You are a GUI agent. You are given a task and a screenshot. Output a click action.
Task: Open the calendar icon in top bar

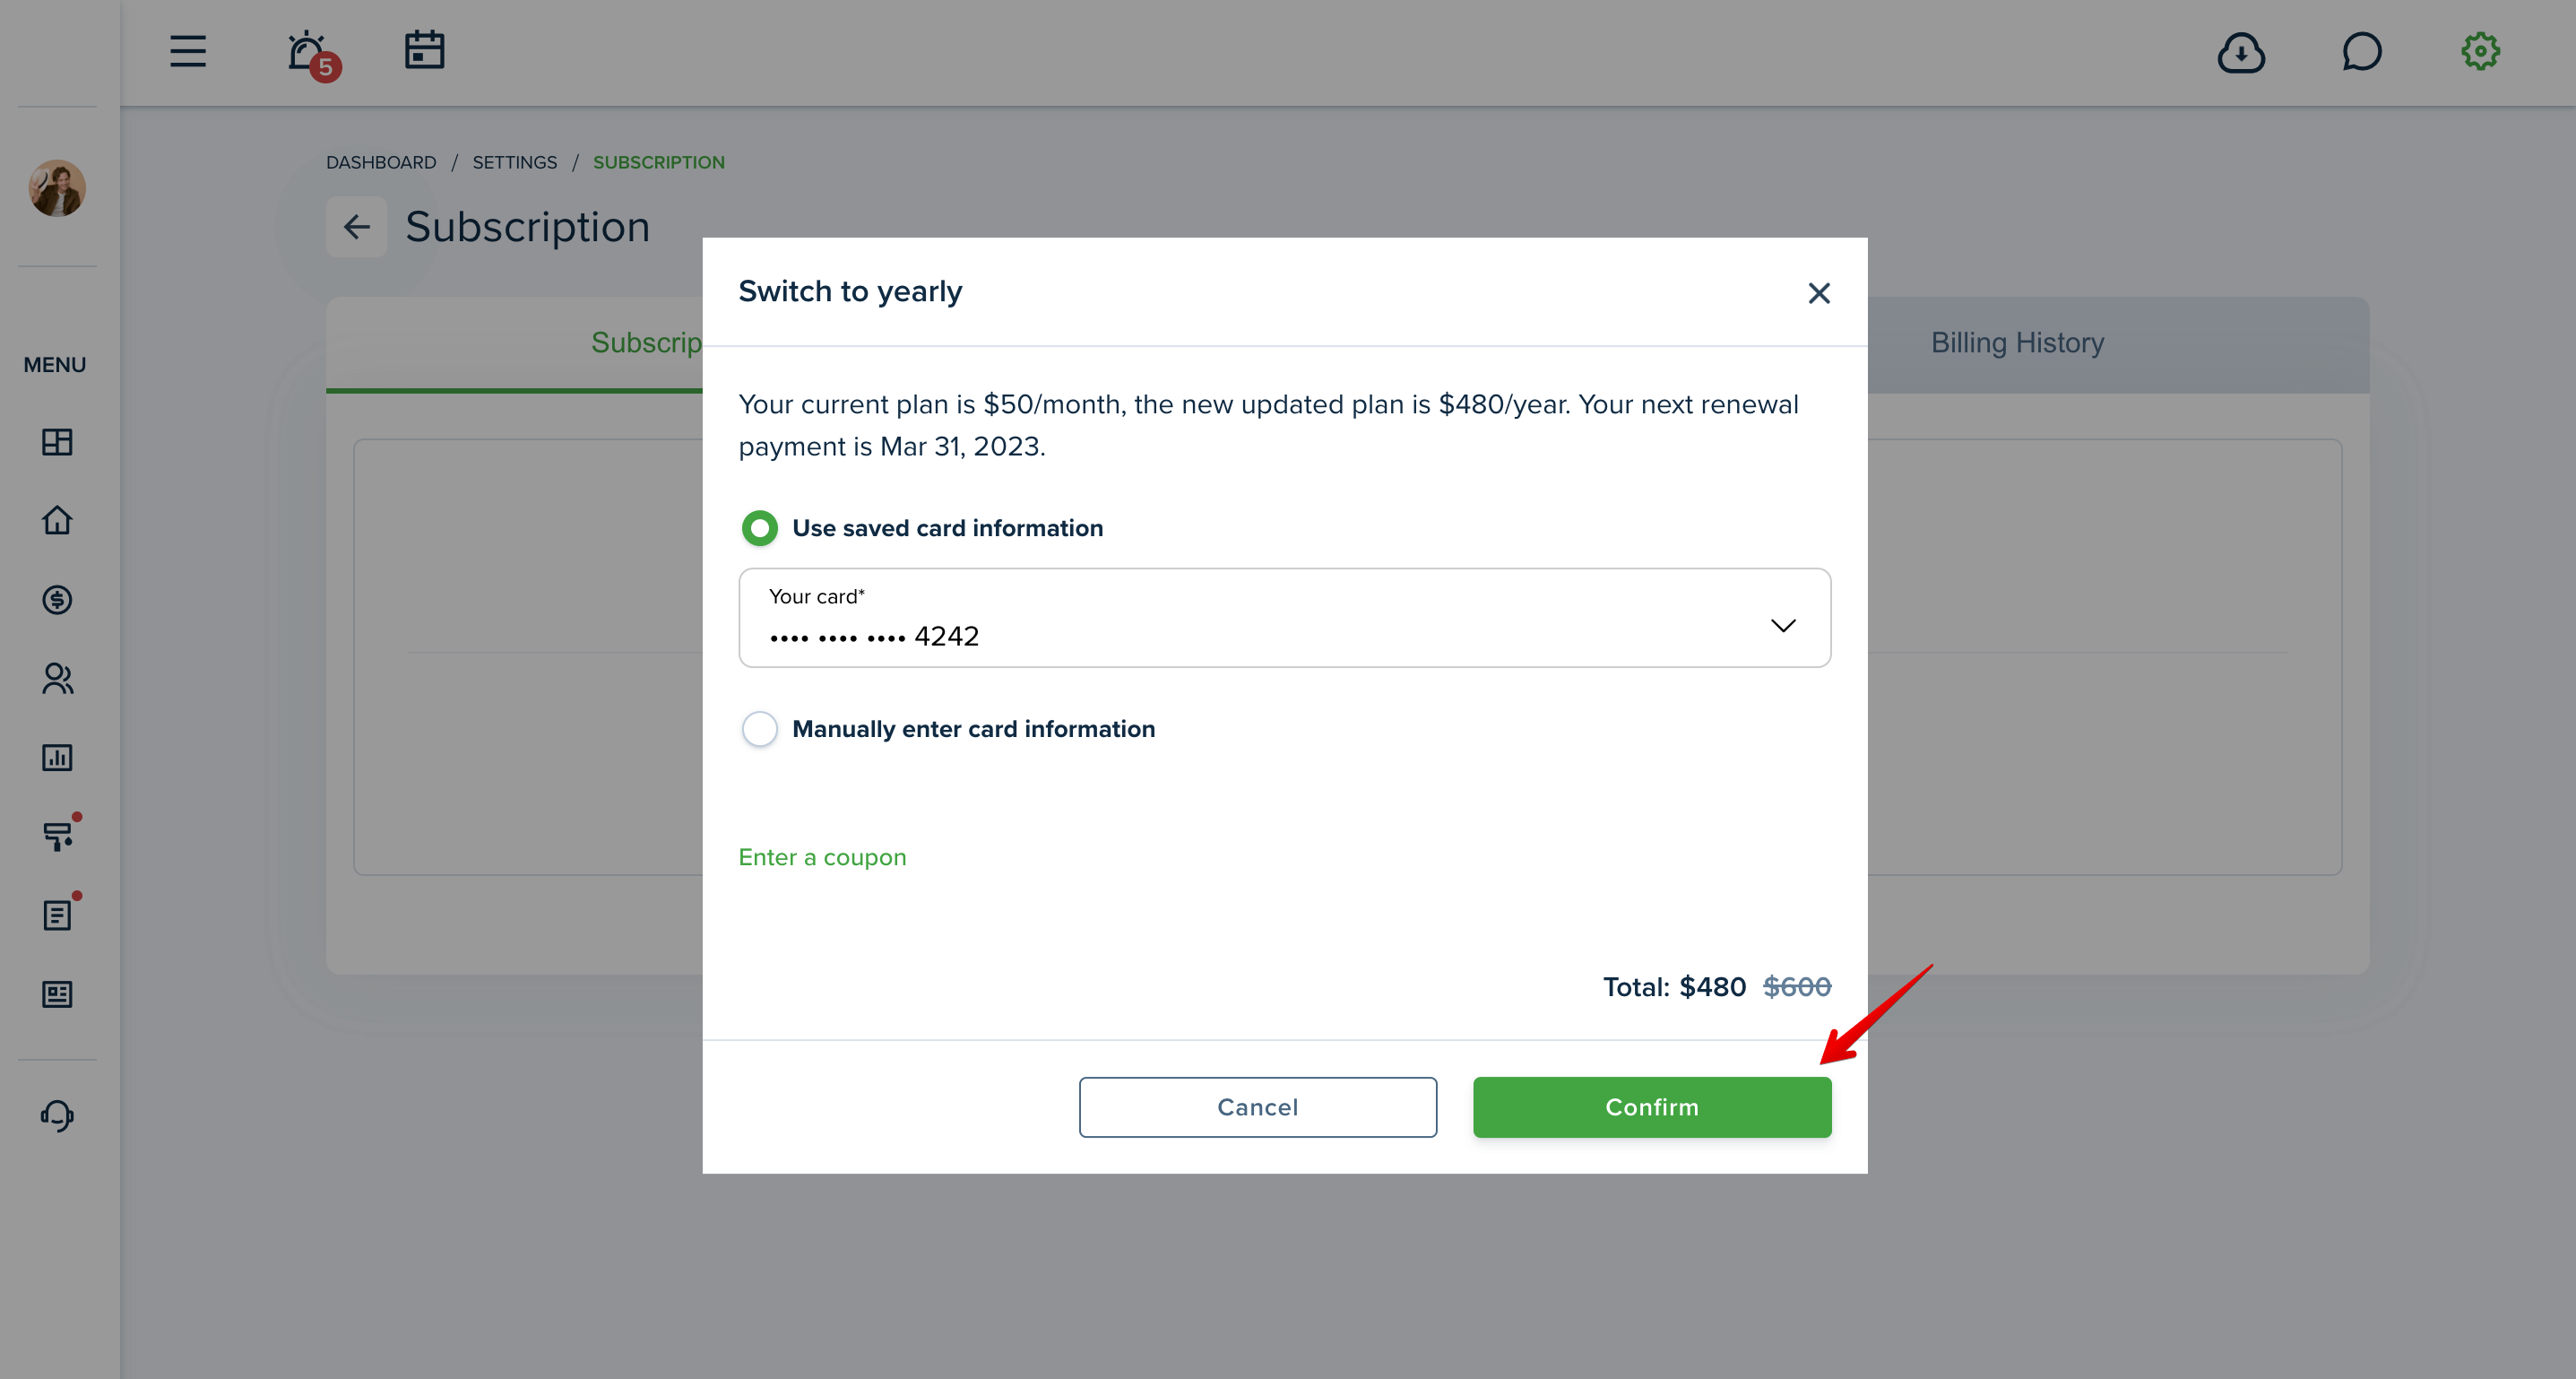coord(424,50)
